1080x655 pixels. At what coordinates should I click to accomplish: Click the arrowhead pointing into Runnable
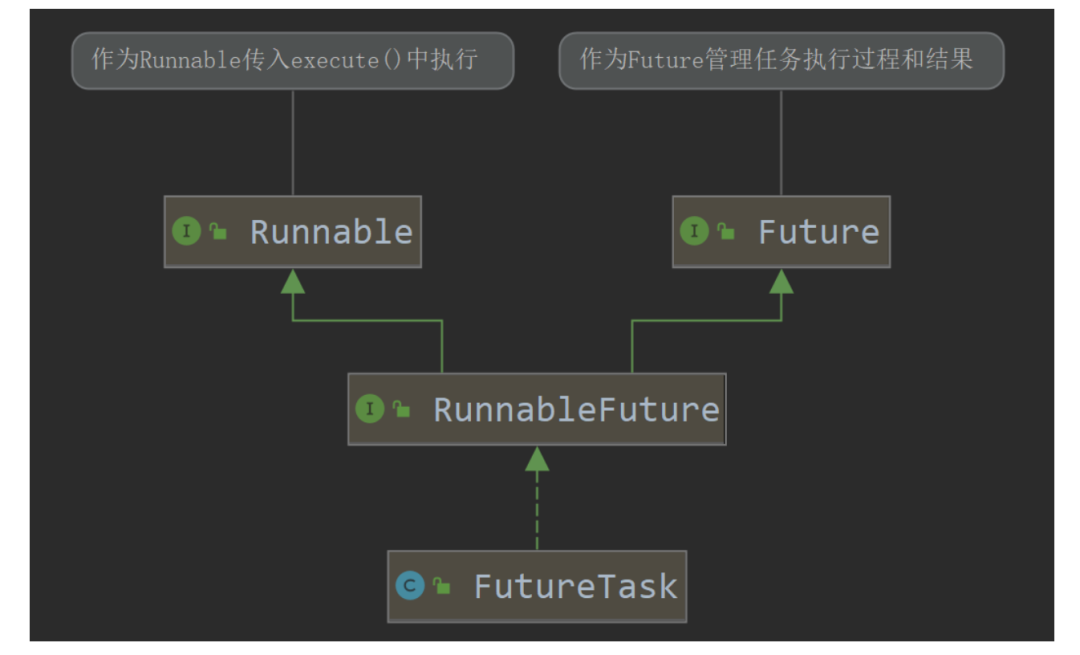(292, 281)
